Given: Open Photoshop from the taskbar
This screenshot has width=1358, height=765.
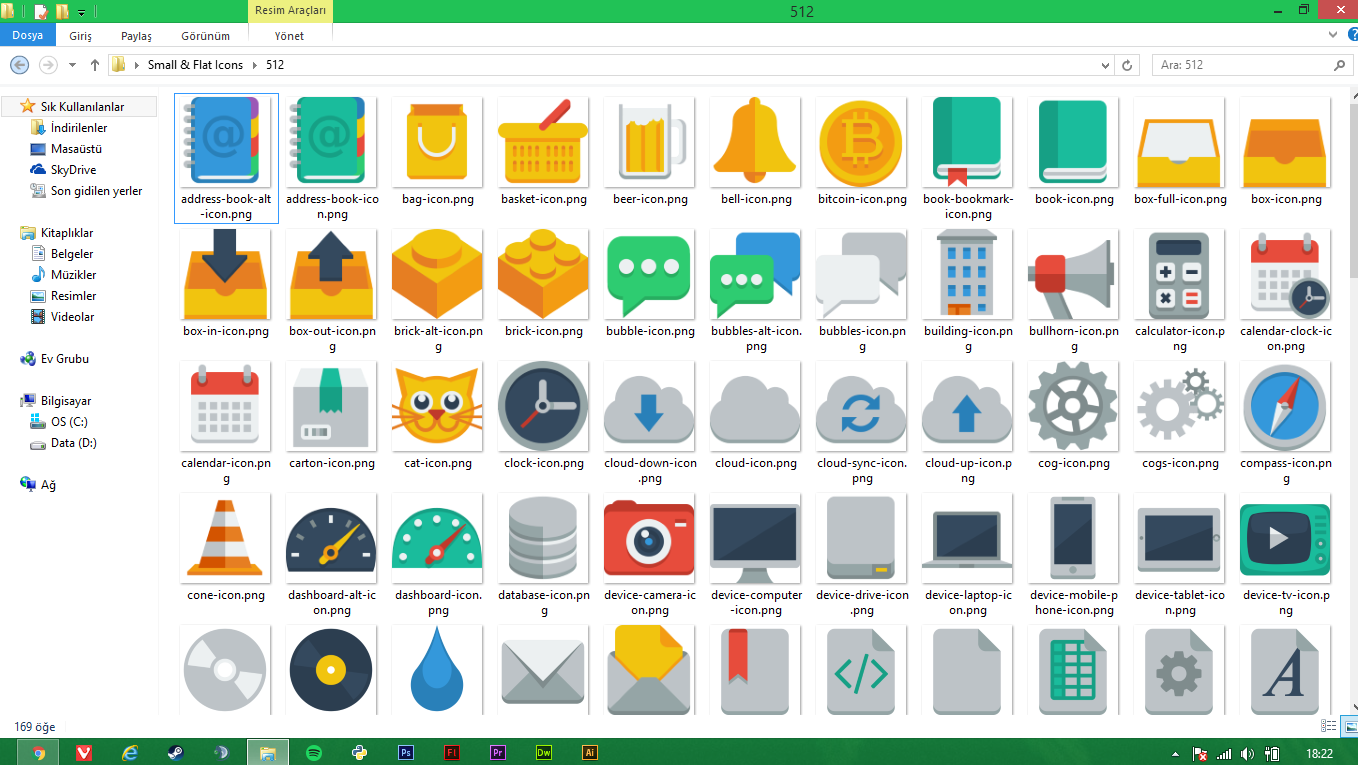Looking at the screenshot, I should tap(406, 752).
